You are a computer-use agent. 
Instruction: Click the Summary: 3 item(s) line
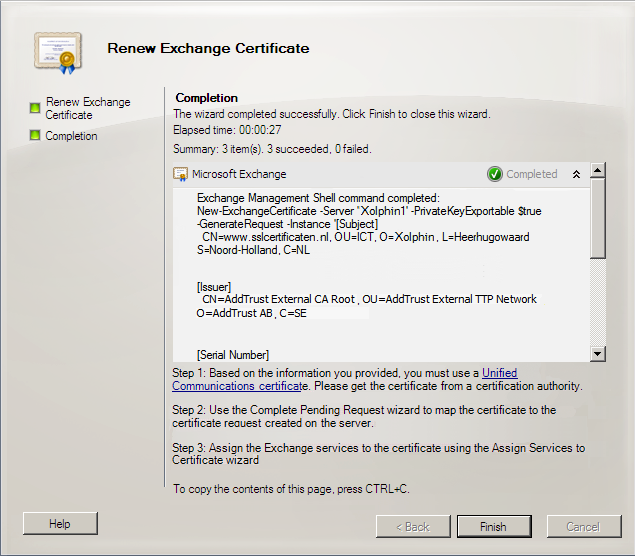(272, 149)
